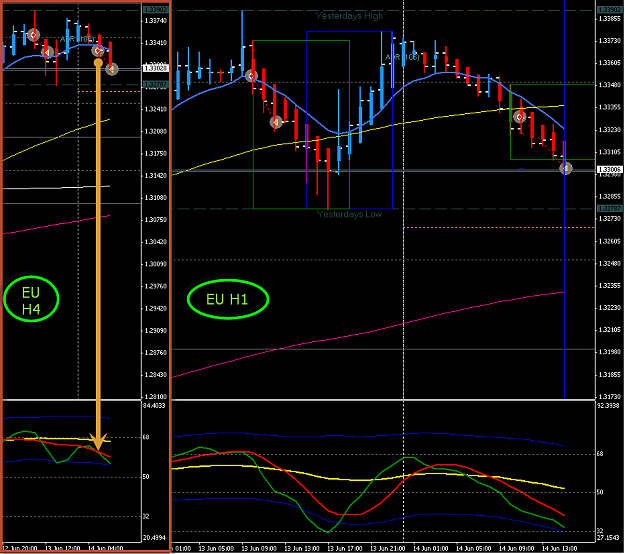Image resolution: width=625 pixels, height=554 pixels.
Task: Click the 13 Jun 17:00 time label
Action: pos(345,549)
